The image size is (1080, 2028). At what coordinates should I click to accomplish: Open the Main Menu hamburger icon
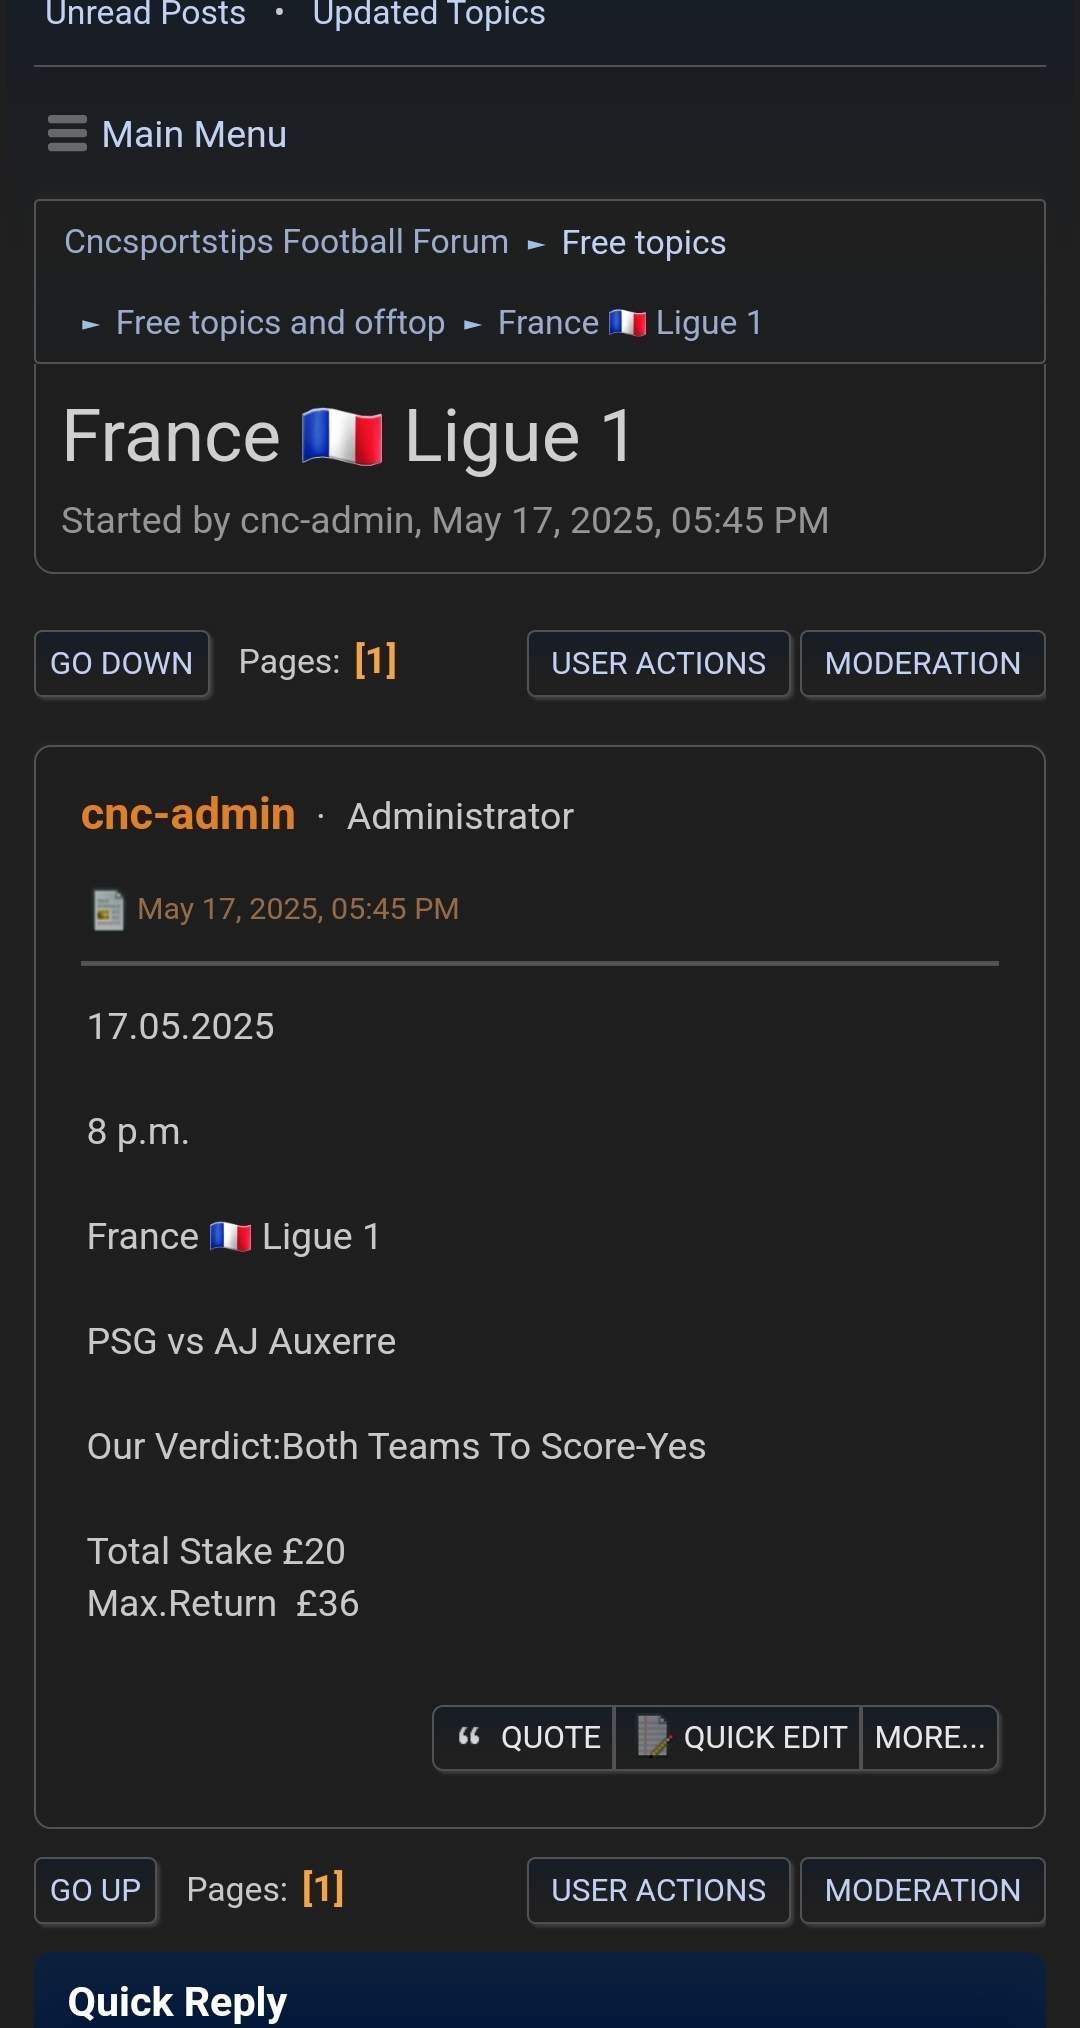pos(67,134)
